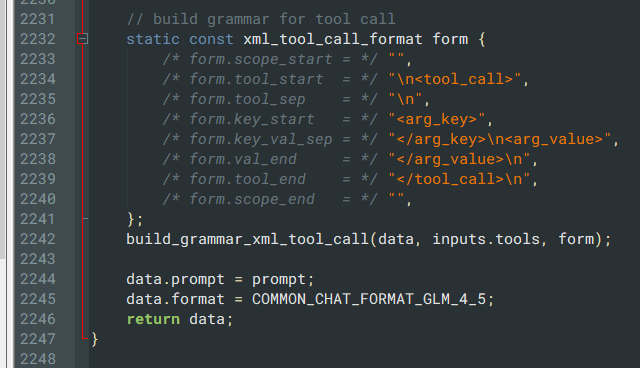The width and height of the screenshot is (640, 368).
Task: Click the return keyword on line 2246
Action: (x=153, y=319)
